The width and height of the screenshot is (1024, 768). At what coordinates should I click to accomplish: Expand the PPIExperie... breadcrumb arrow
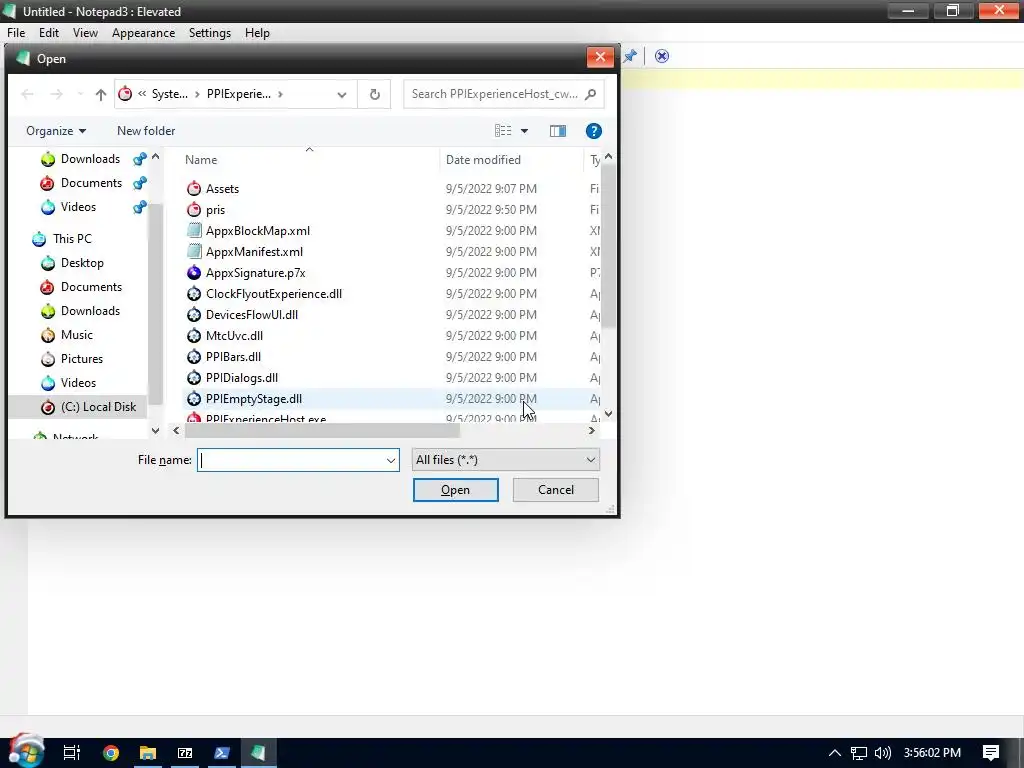280,94
